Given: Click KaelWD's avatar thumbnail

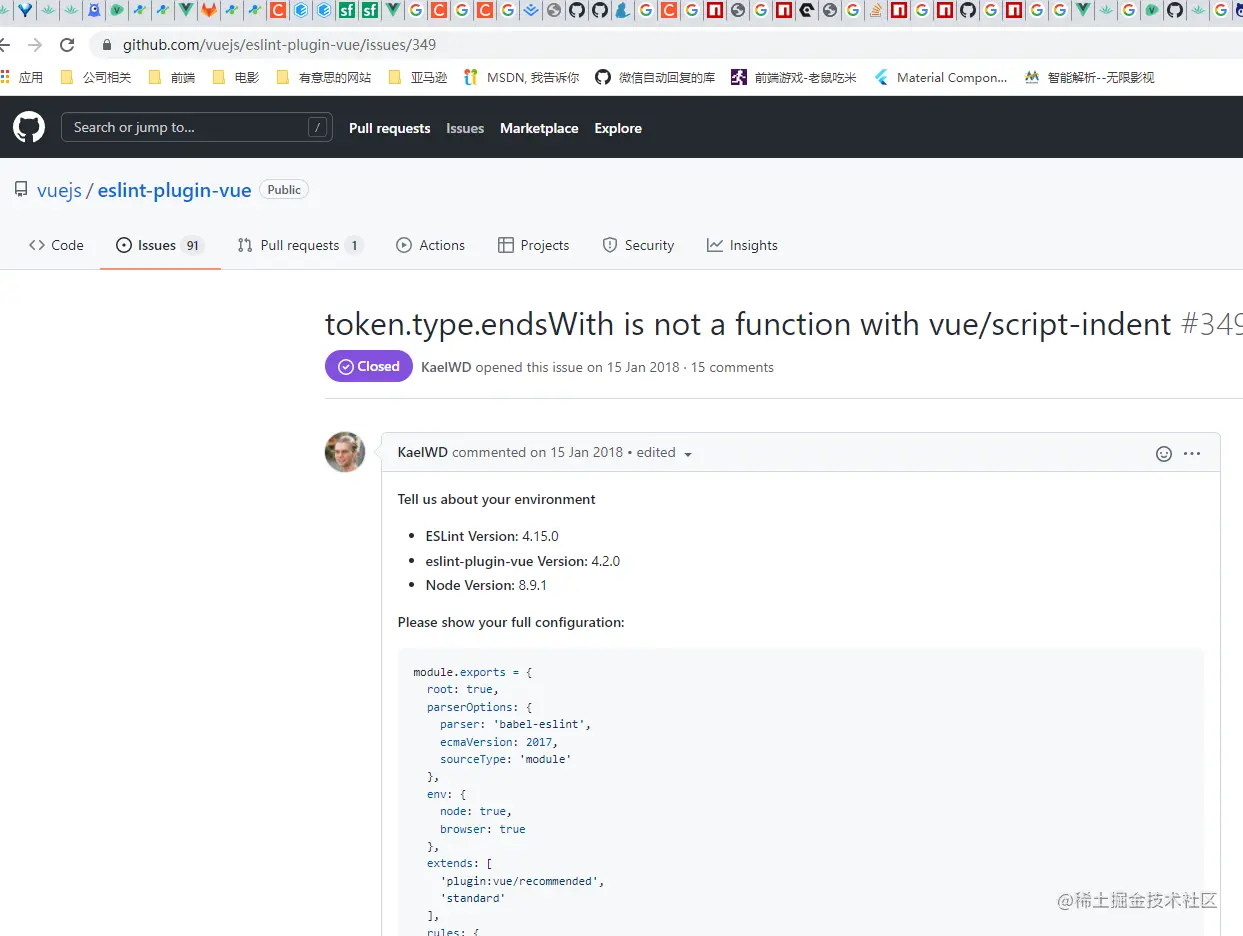Looking at the screenshot, I should (x=344, y=452).
